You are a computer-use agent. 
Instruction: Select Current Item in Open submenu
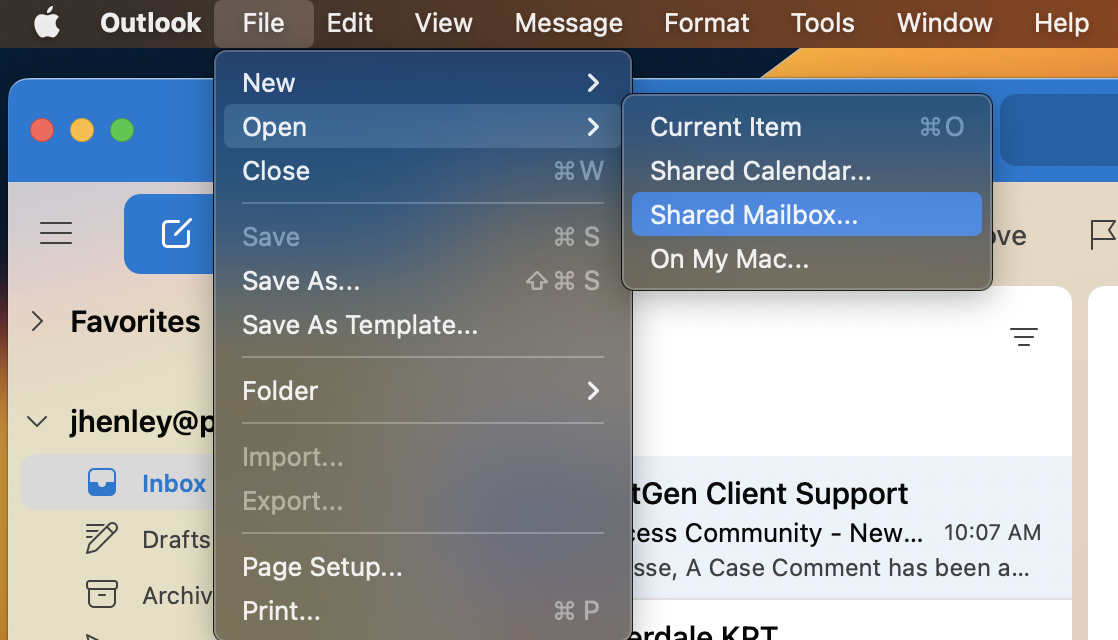(x=806, y=127)
